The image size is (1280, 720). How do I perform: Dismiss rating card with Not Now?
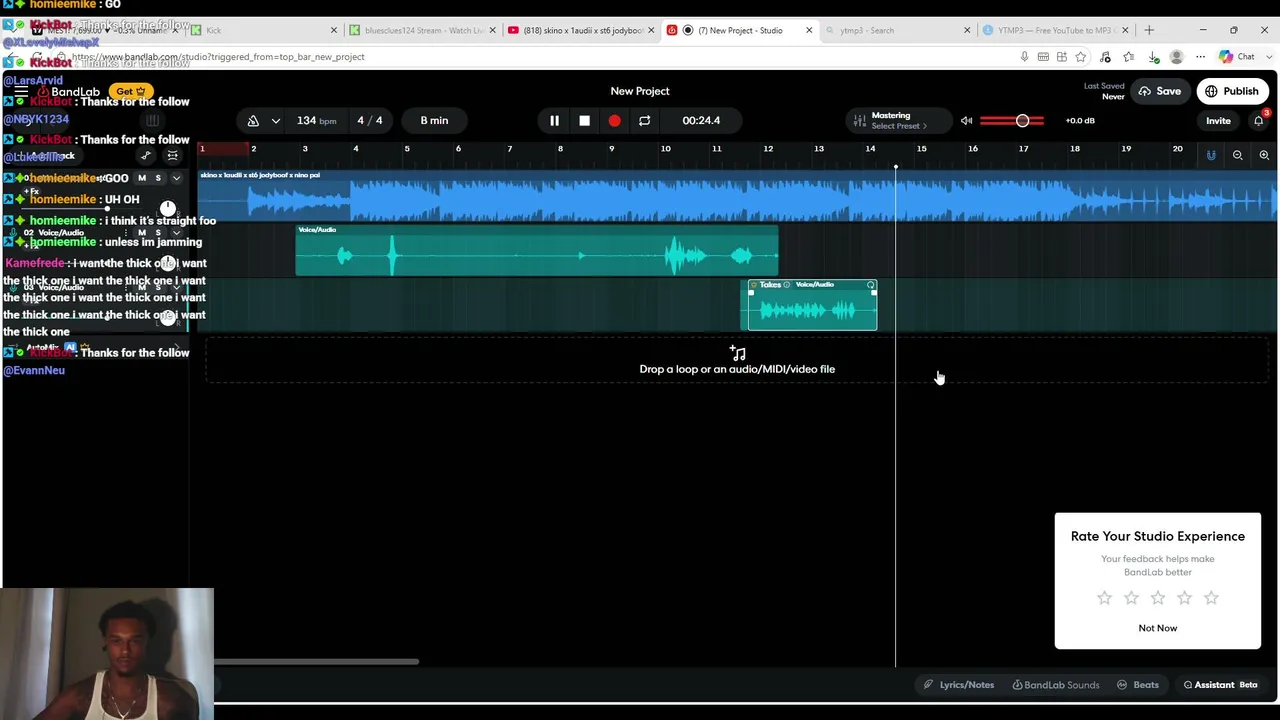tap(1158, 628)
